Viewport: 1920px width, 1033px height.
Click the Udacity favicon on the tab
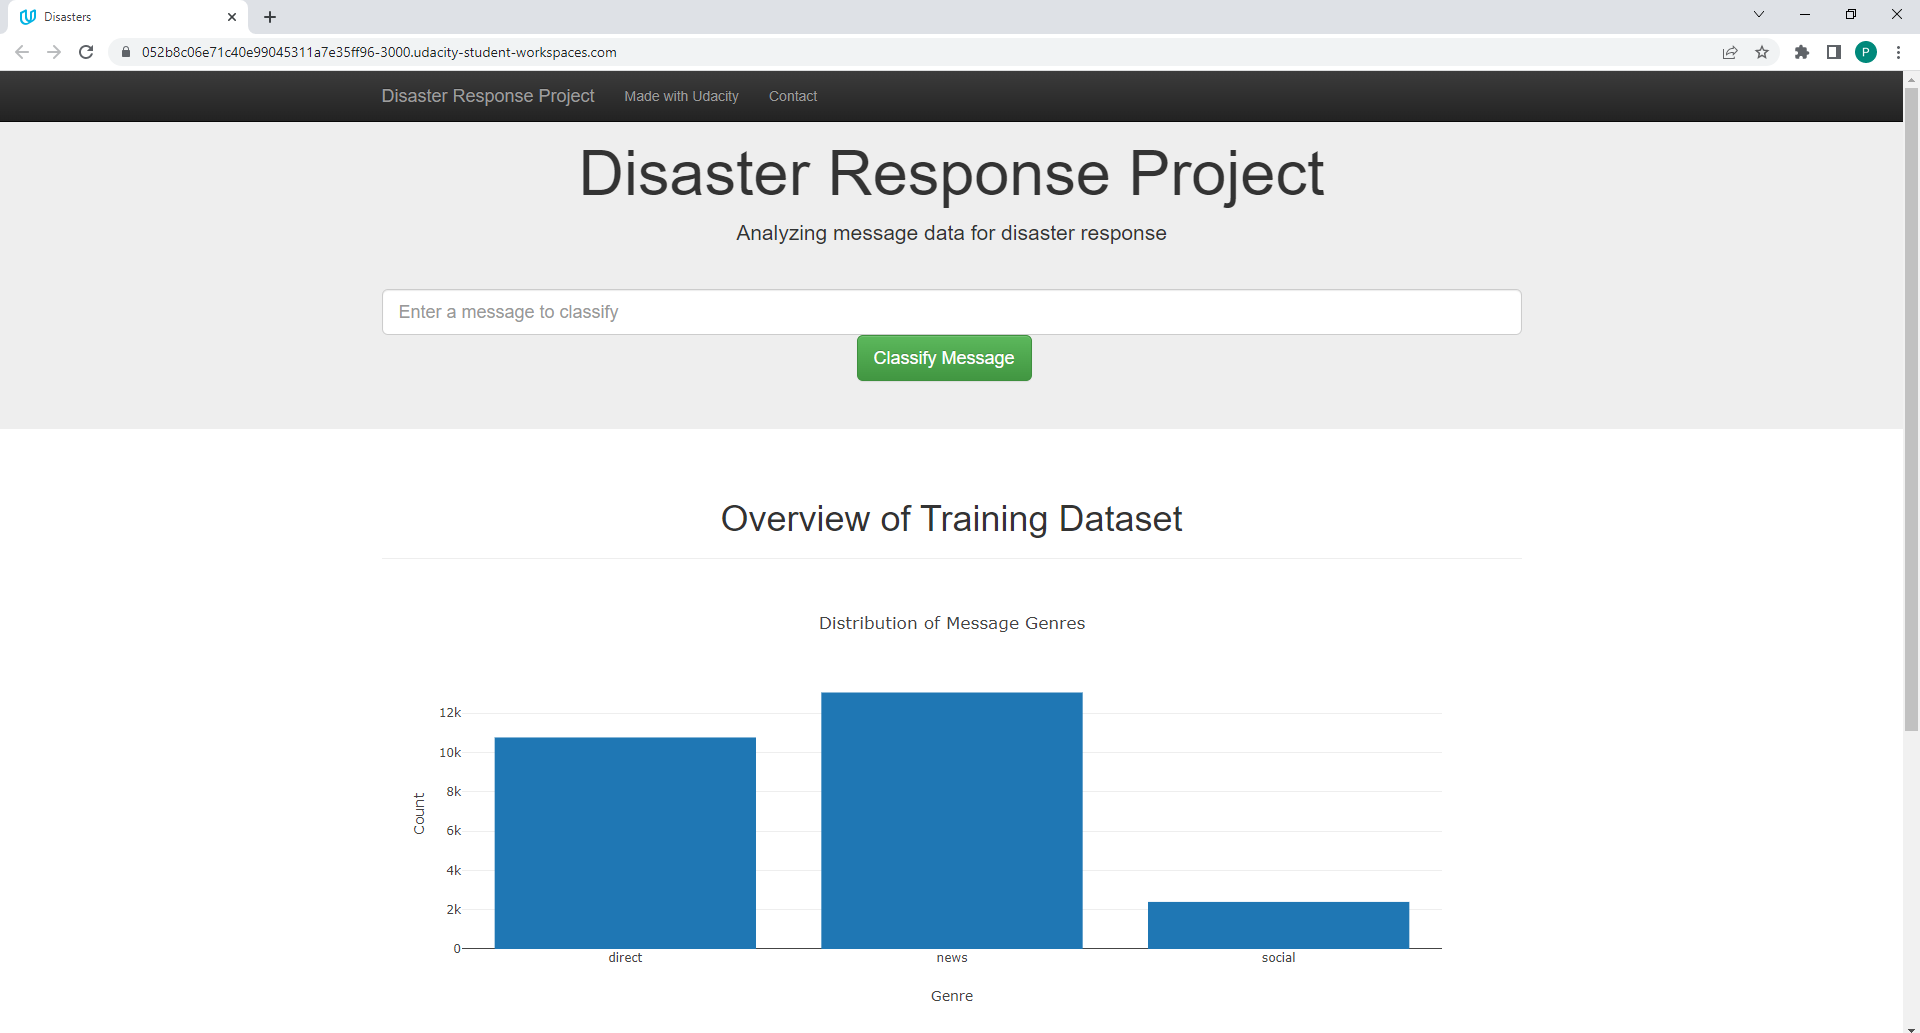pos(28,17)
